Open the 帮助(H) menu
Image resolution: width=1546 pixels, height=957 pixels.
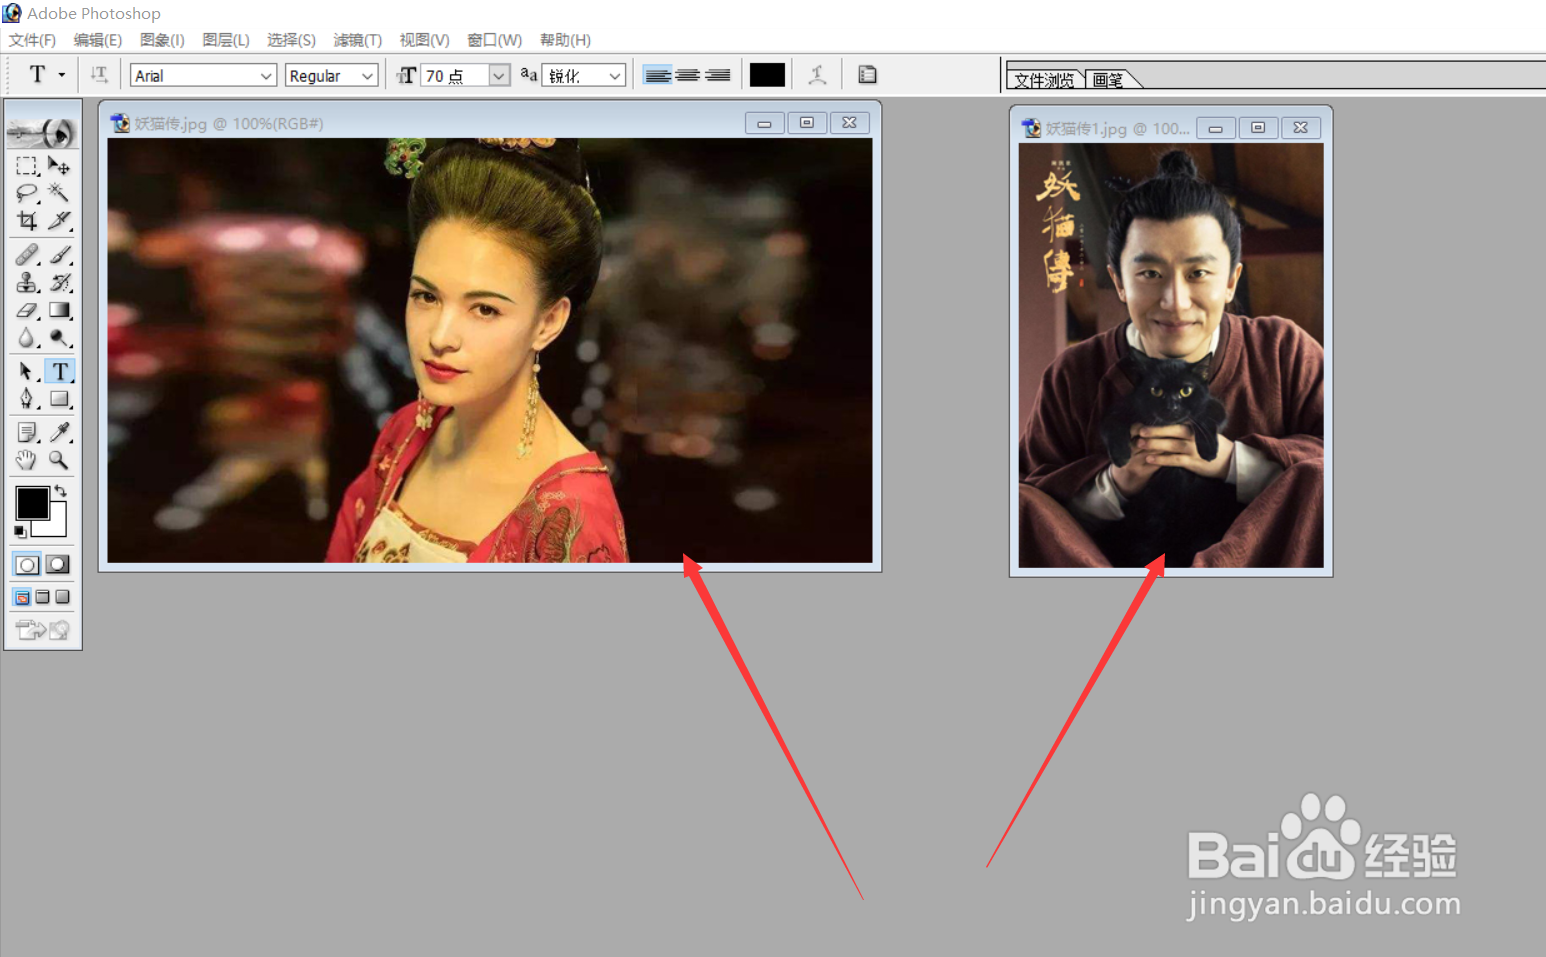point(565,40)
